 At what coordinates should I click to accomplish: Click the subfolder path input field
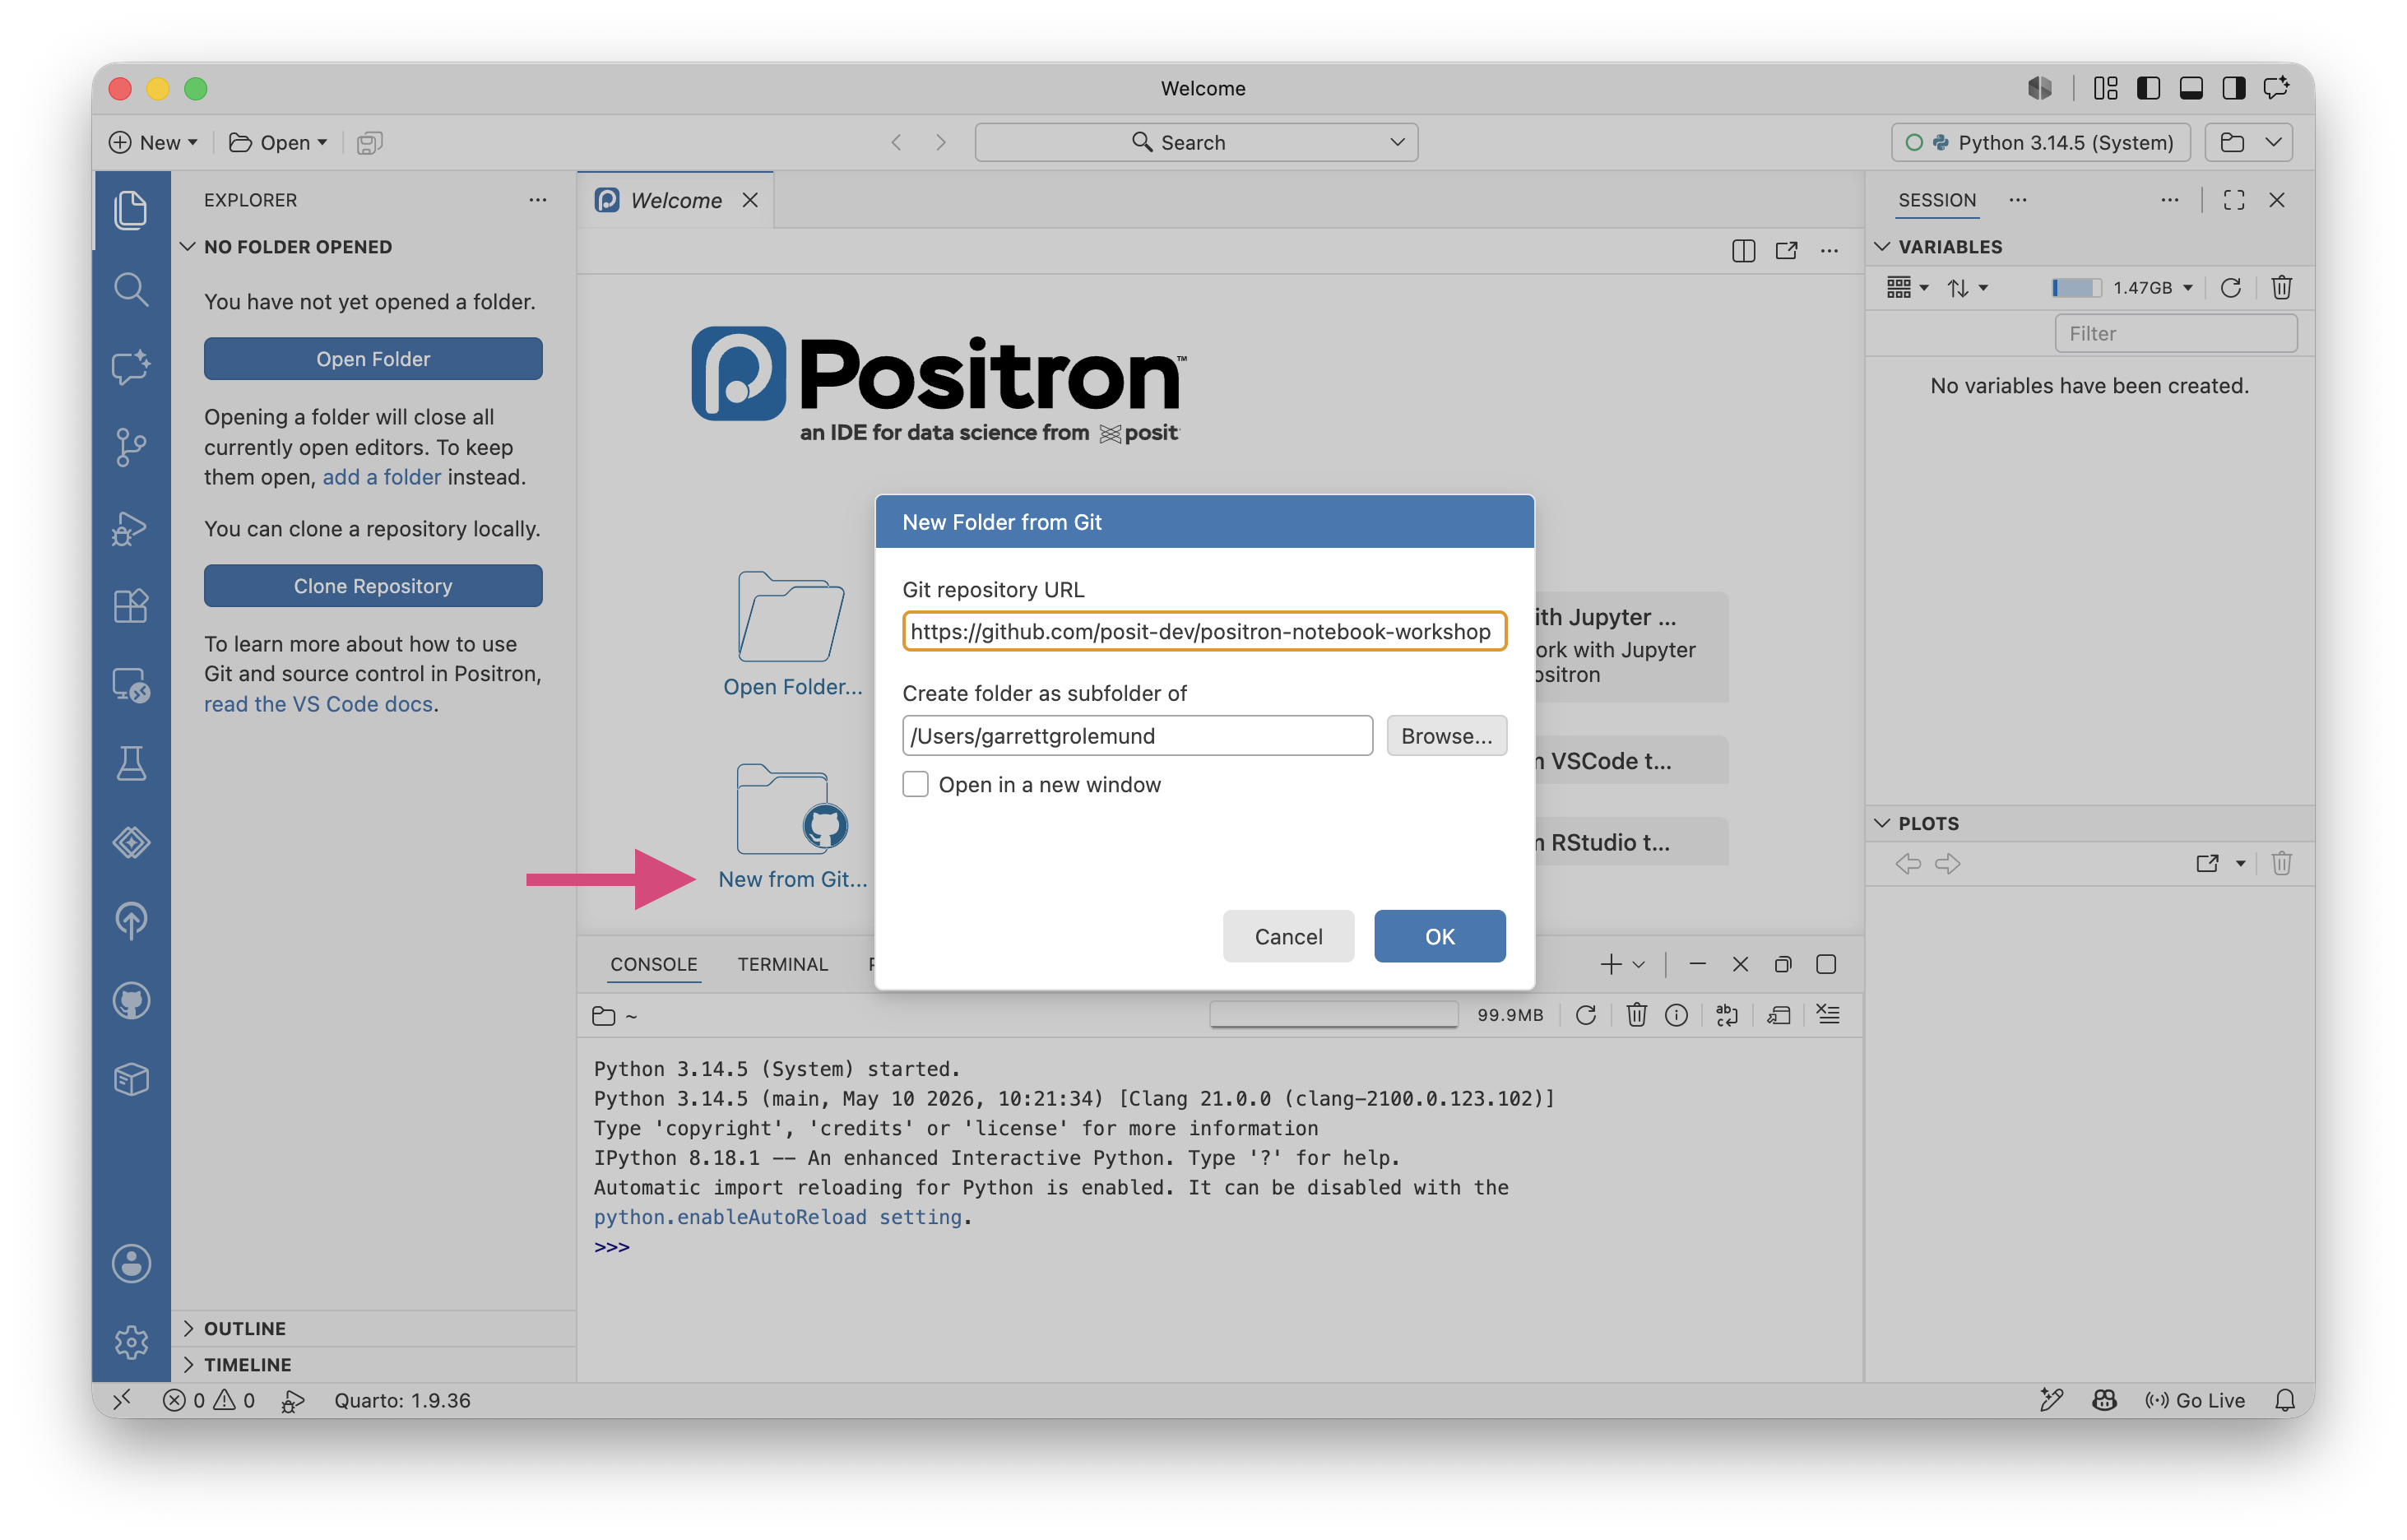1137,735
